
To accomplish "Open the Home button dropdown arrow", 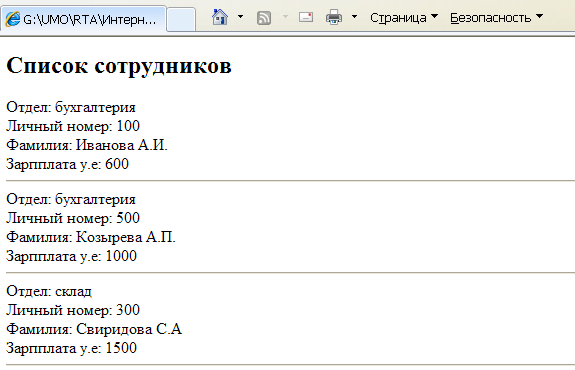I will [241, 17].
